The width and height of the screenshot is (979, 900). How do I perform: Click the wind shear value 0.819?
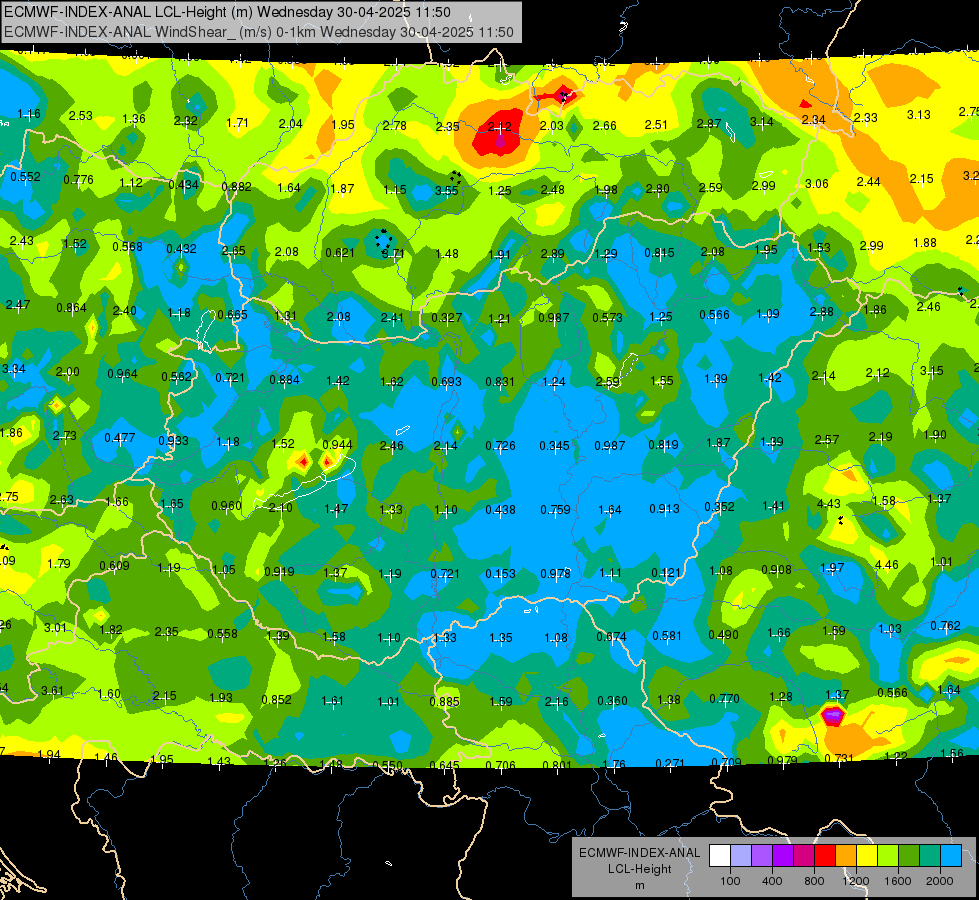664,445
